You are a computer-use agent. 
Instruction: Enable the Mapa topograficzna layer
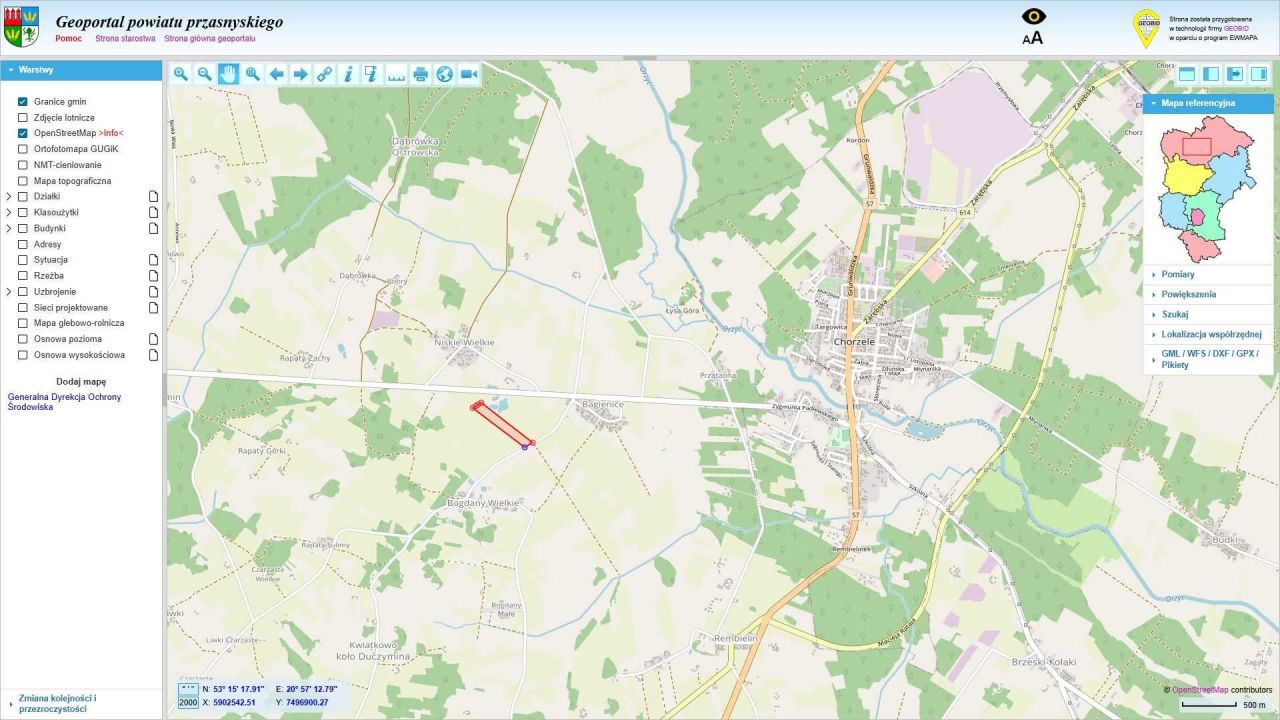click(23, 181)
